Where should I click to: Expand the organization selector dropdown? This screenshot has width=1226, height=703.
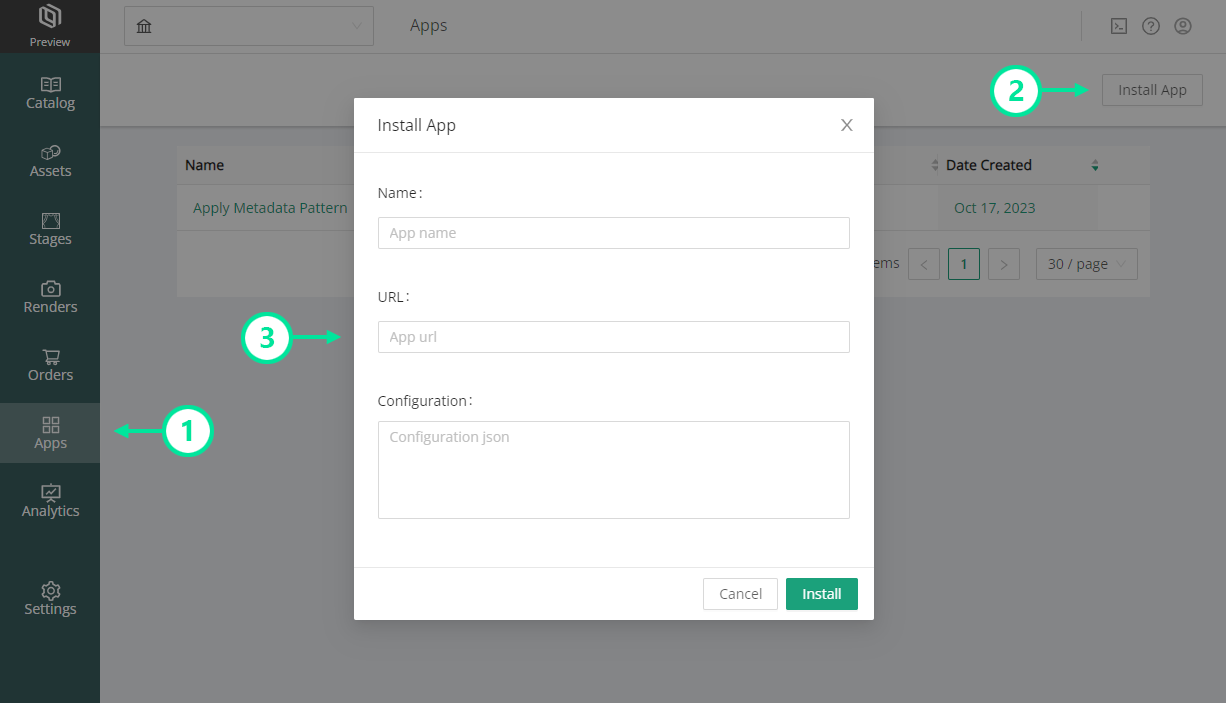click(x=248, y=26)
